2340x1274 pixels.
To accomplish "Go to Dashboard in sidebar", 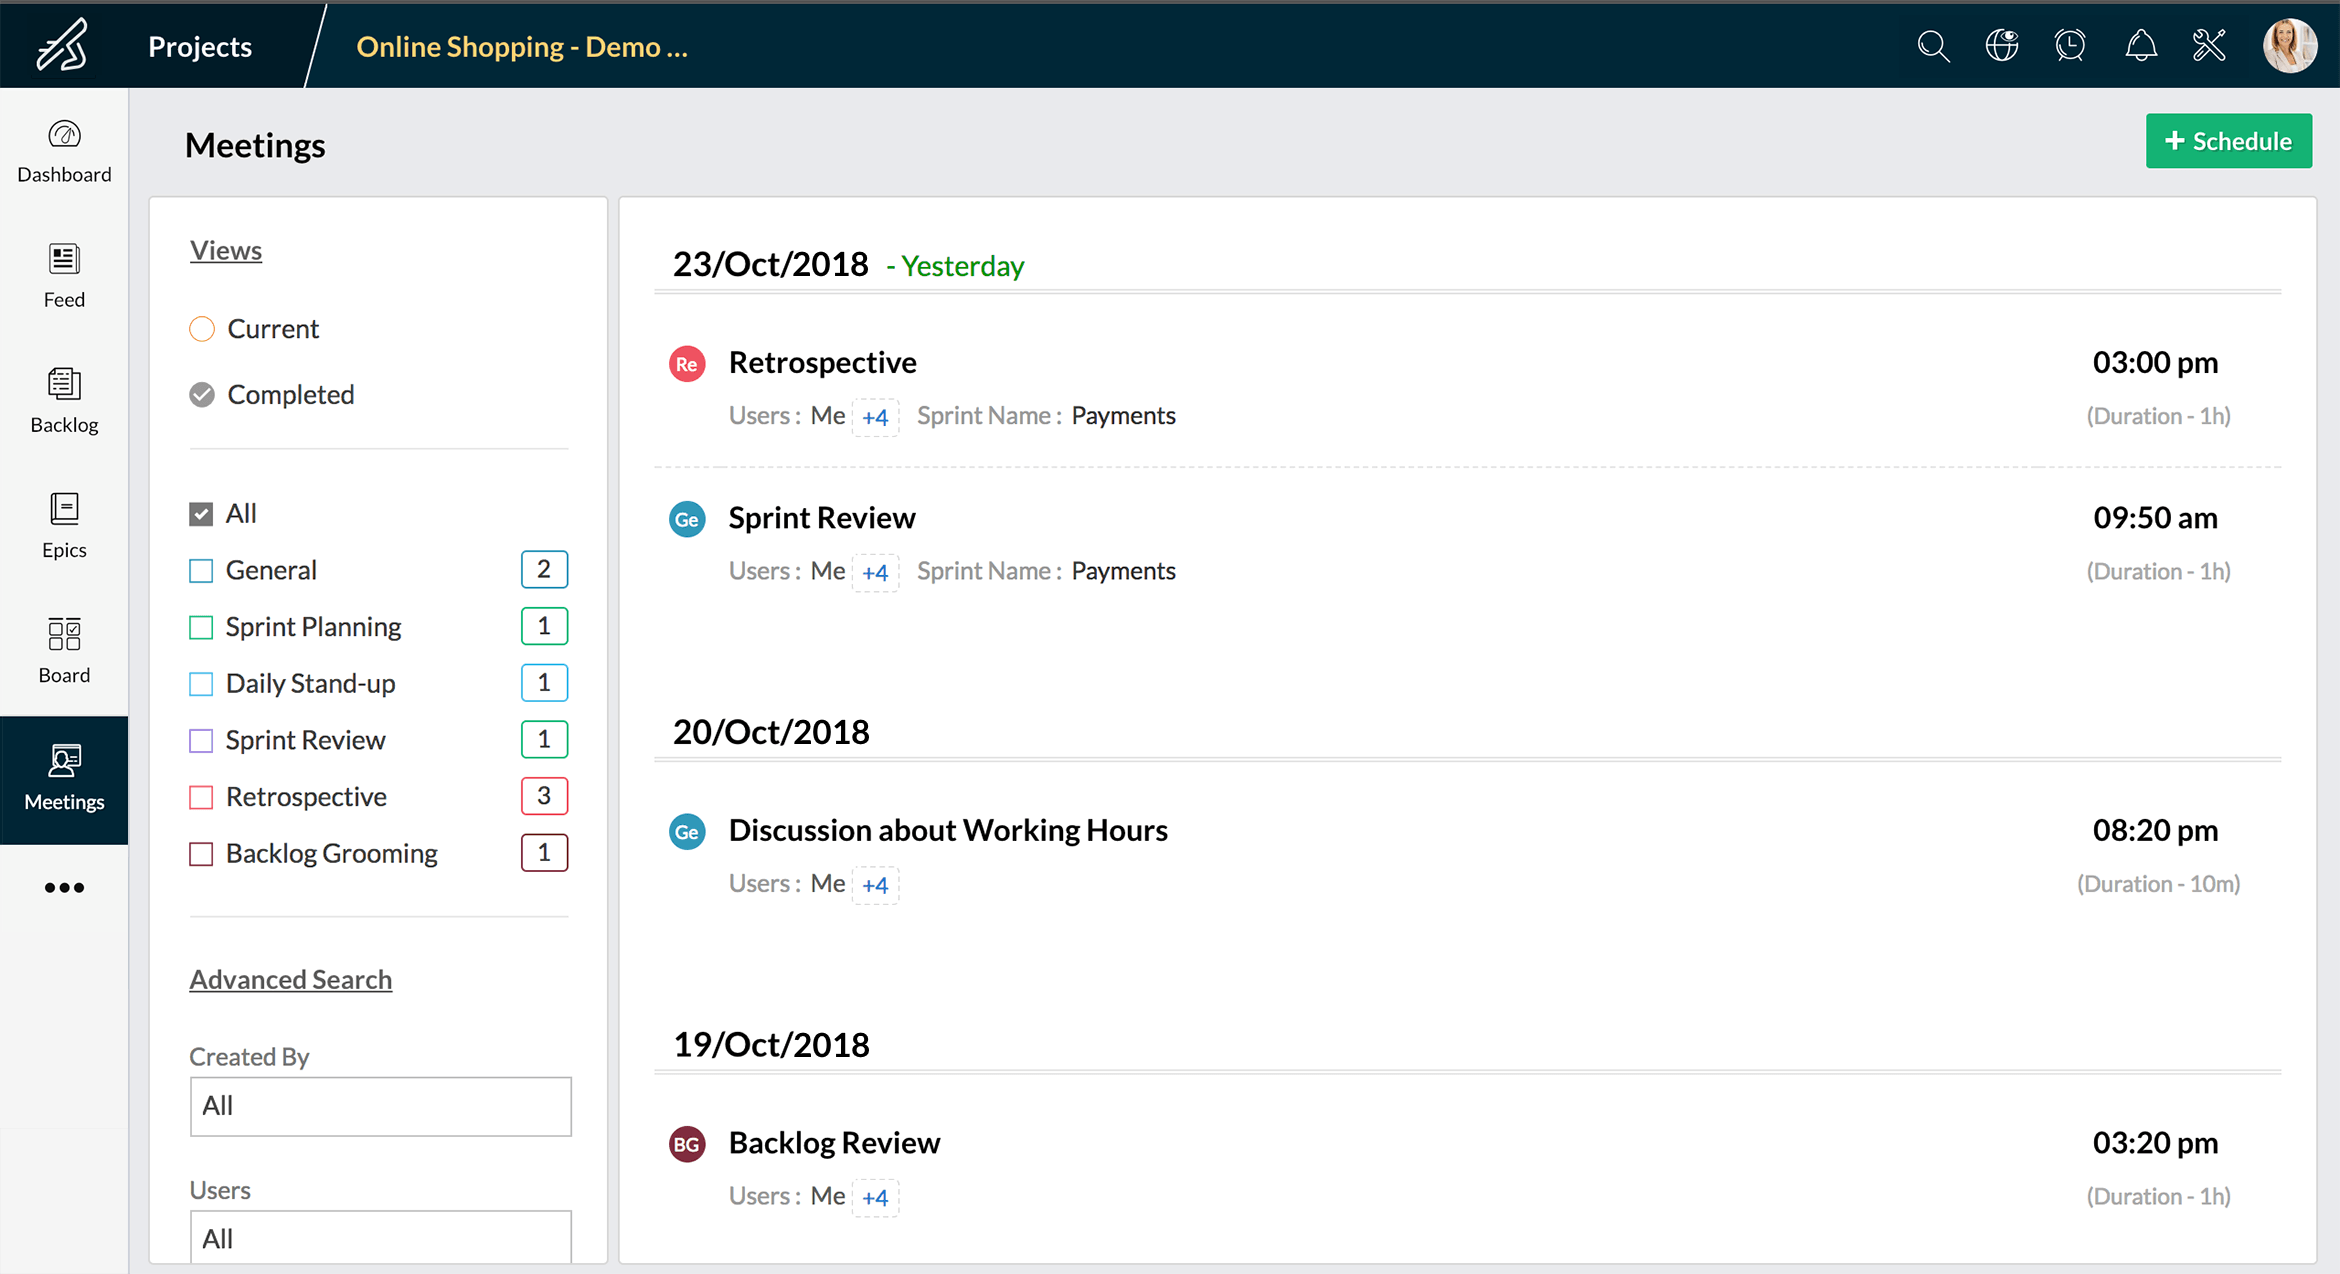I will [x=64, y=151].
